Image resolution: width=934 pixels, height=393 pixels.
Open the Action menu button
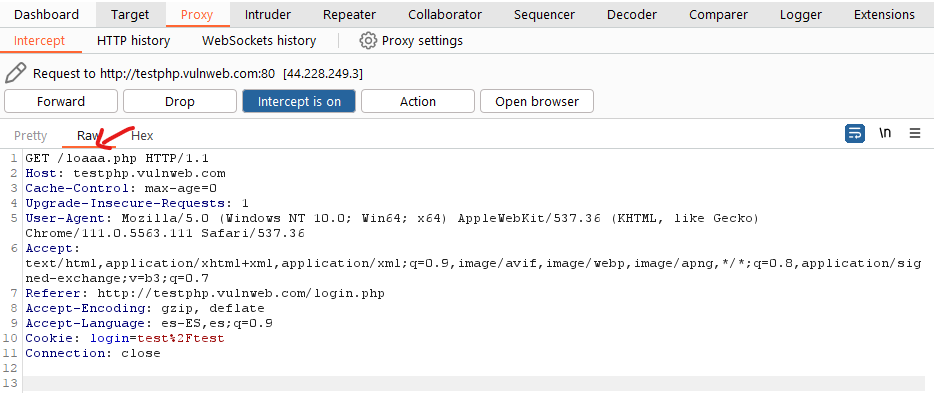418,101
